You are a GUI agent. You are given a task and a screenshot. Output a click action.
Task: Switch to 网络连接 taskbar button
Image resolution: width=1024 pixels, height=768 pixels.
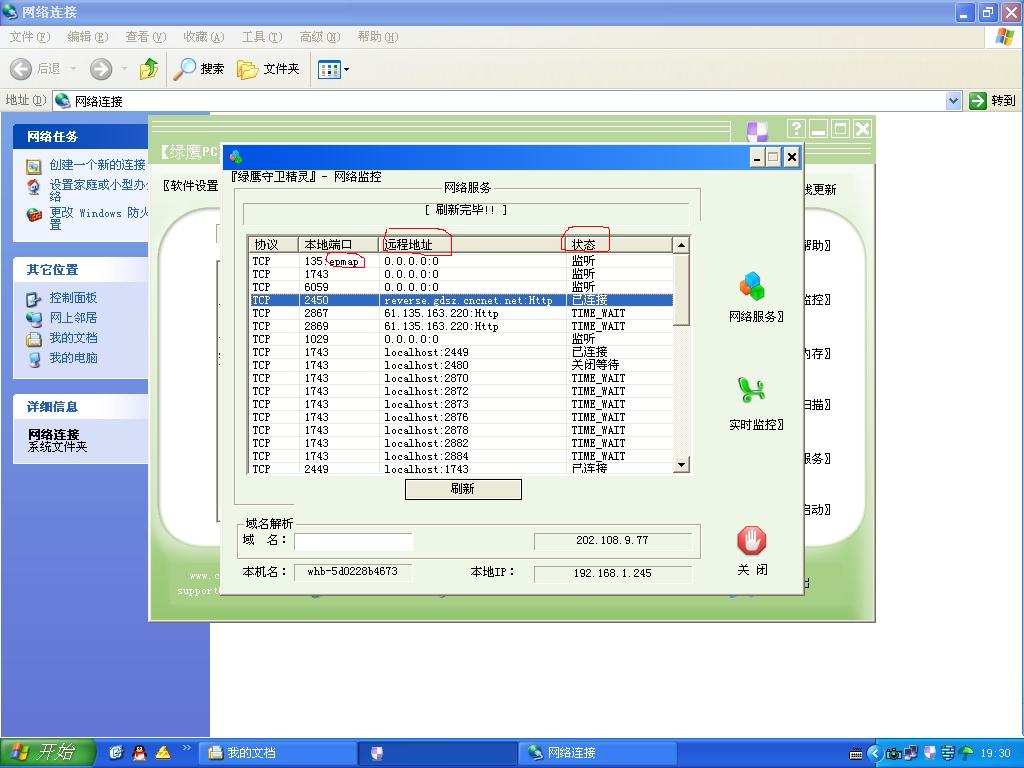(597, 753)
